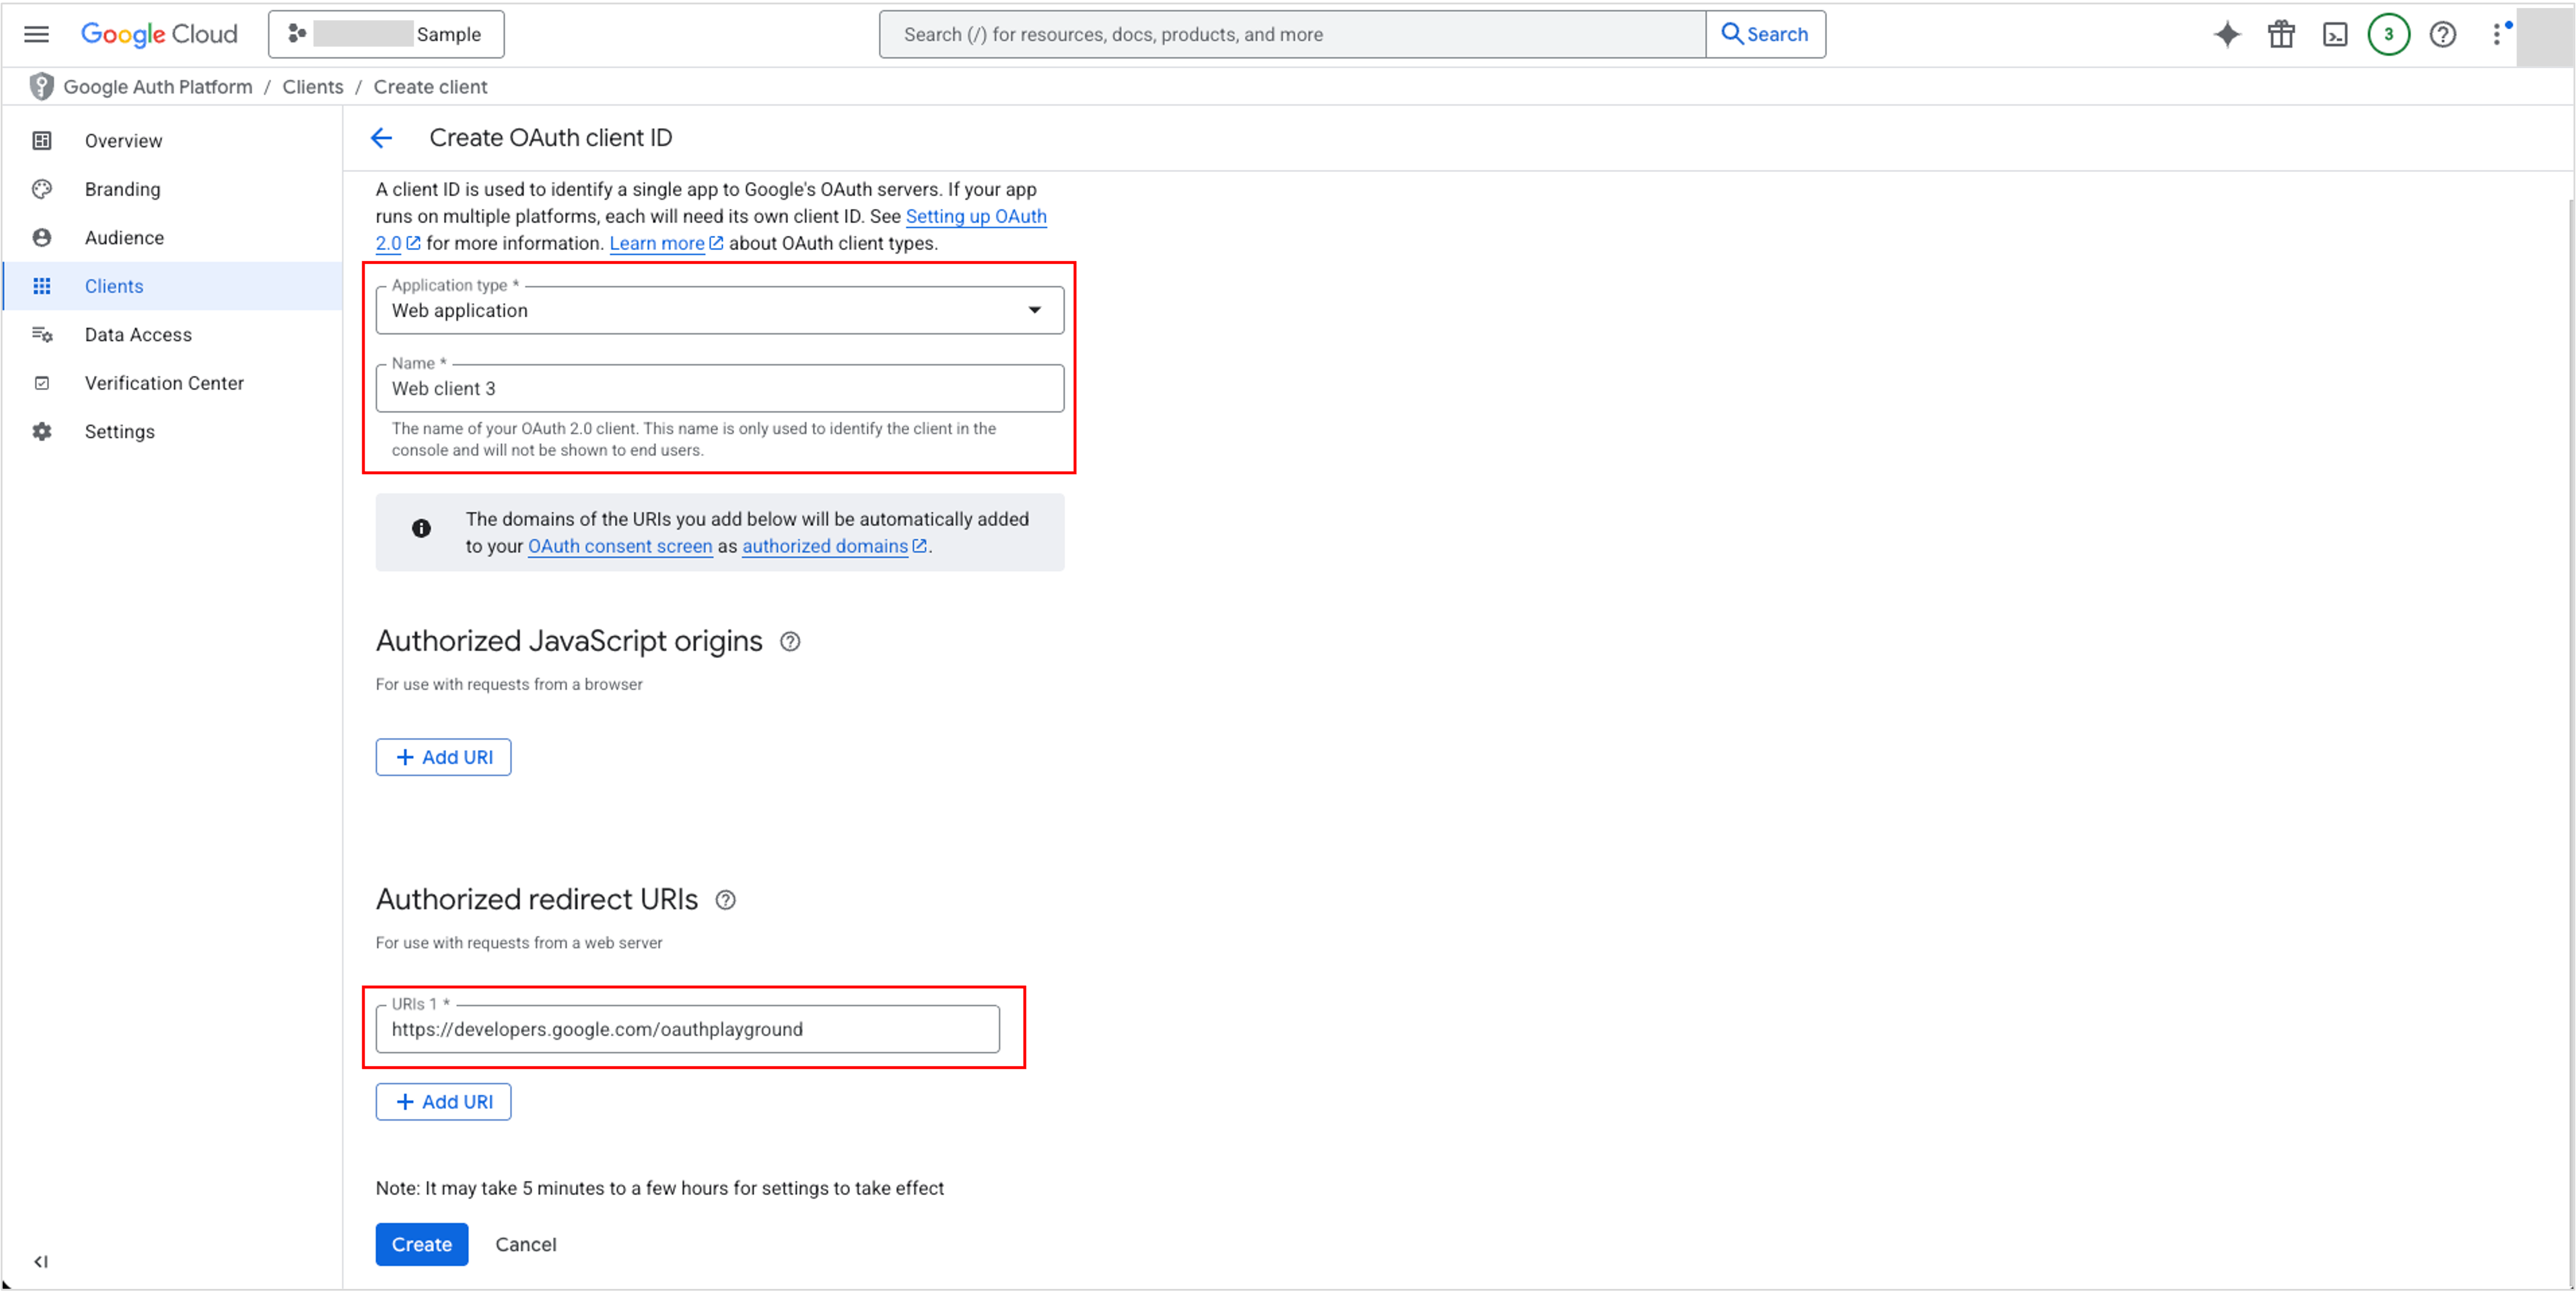Screen dimensions: 2576x1293
Task: Click the URIs 1 redirect field
Action: 687,1030
